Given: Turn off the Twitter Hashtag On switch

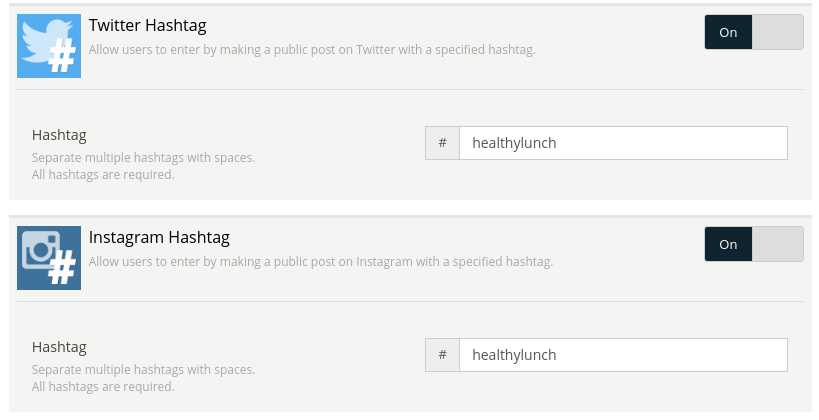Looking at the screenshot, I should point(754,32).
